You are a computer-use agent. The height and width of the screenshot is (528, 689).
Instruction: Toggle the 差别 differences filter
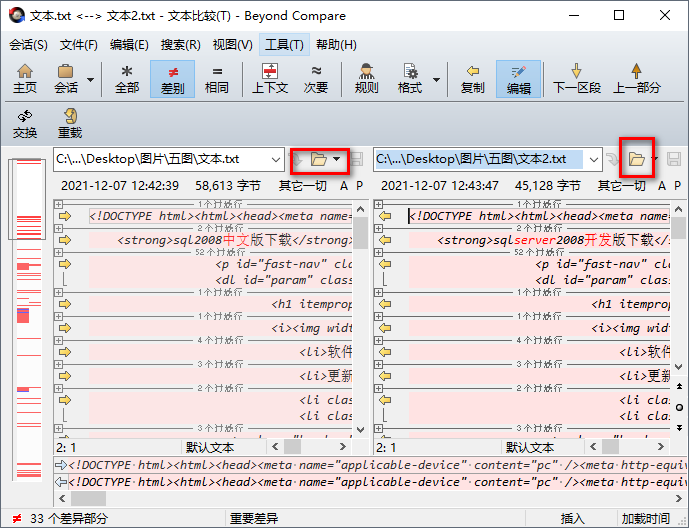(172, 79)
